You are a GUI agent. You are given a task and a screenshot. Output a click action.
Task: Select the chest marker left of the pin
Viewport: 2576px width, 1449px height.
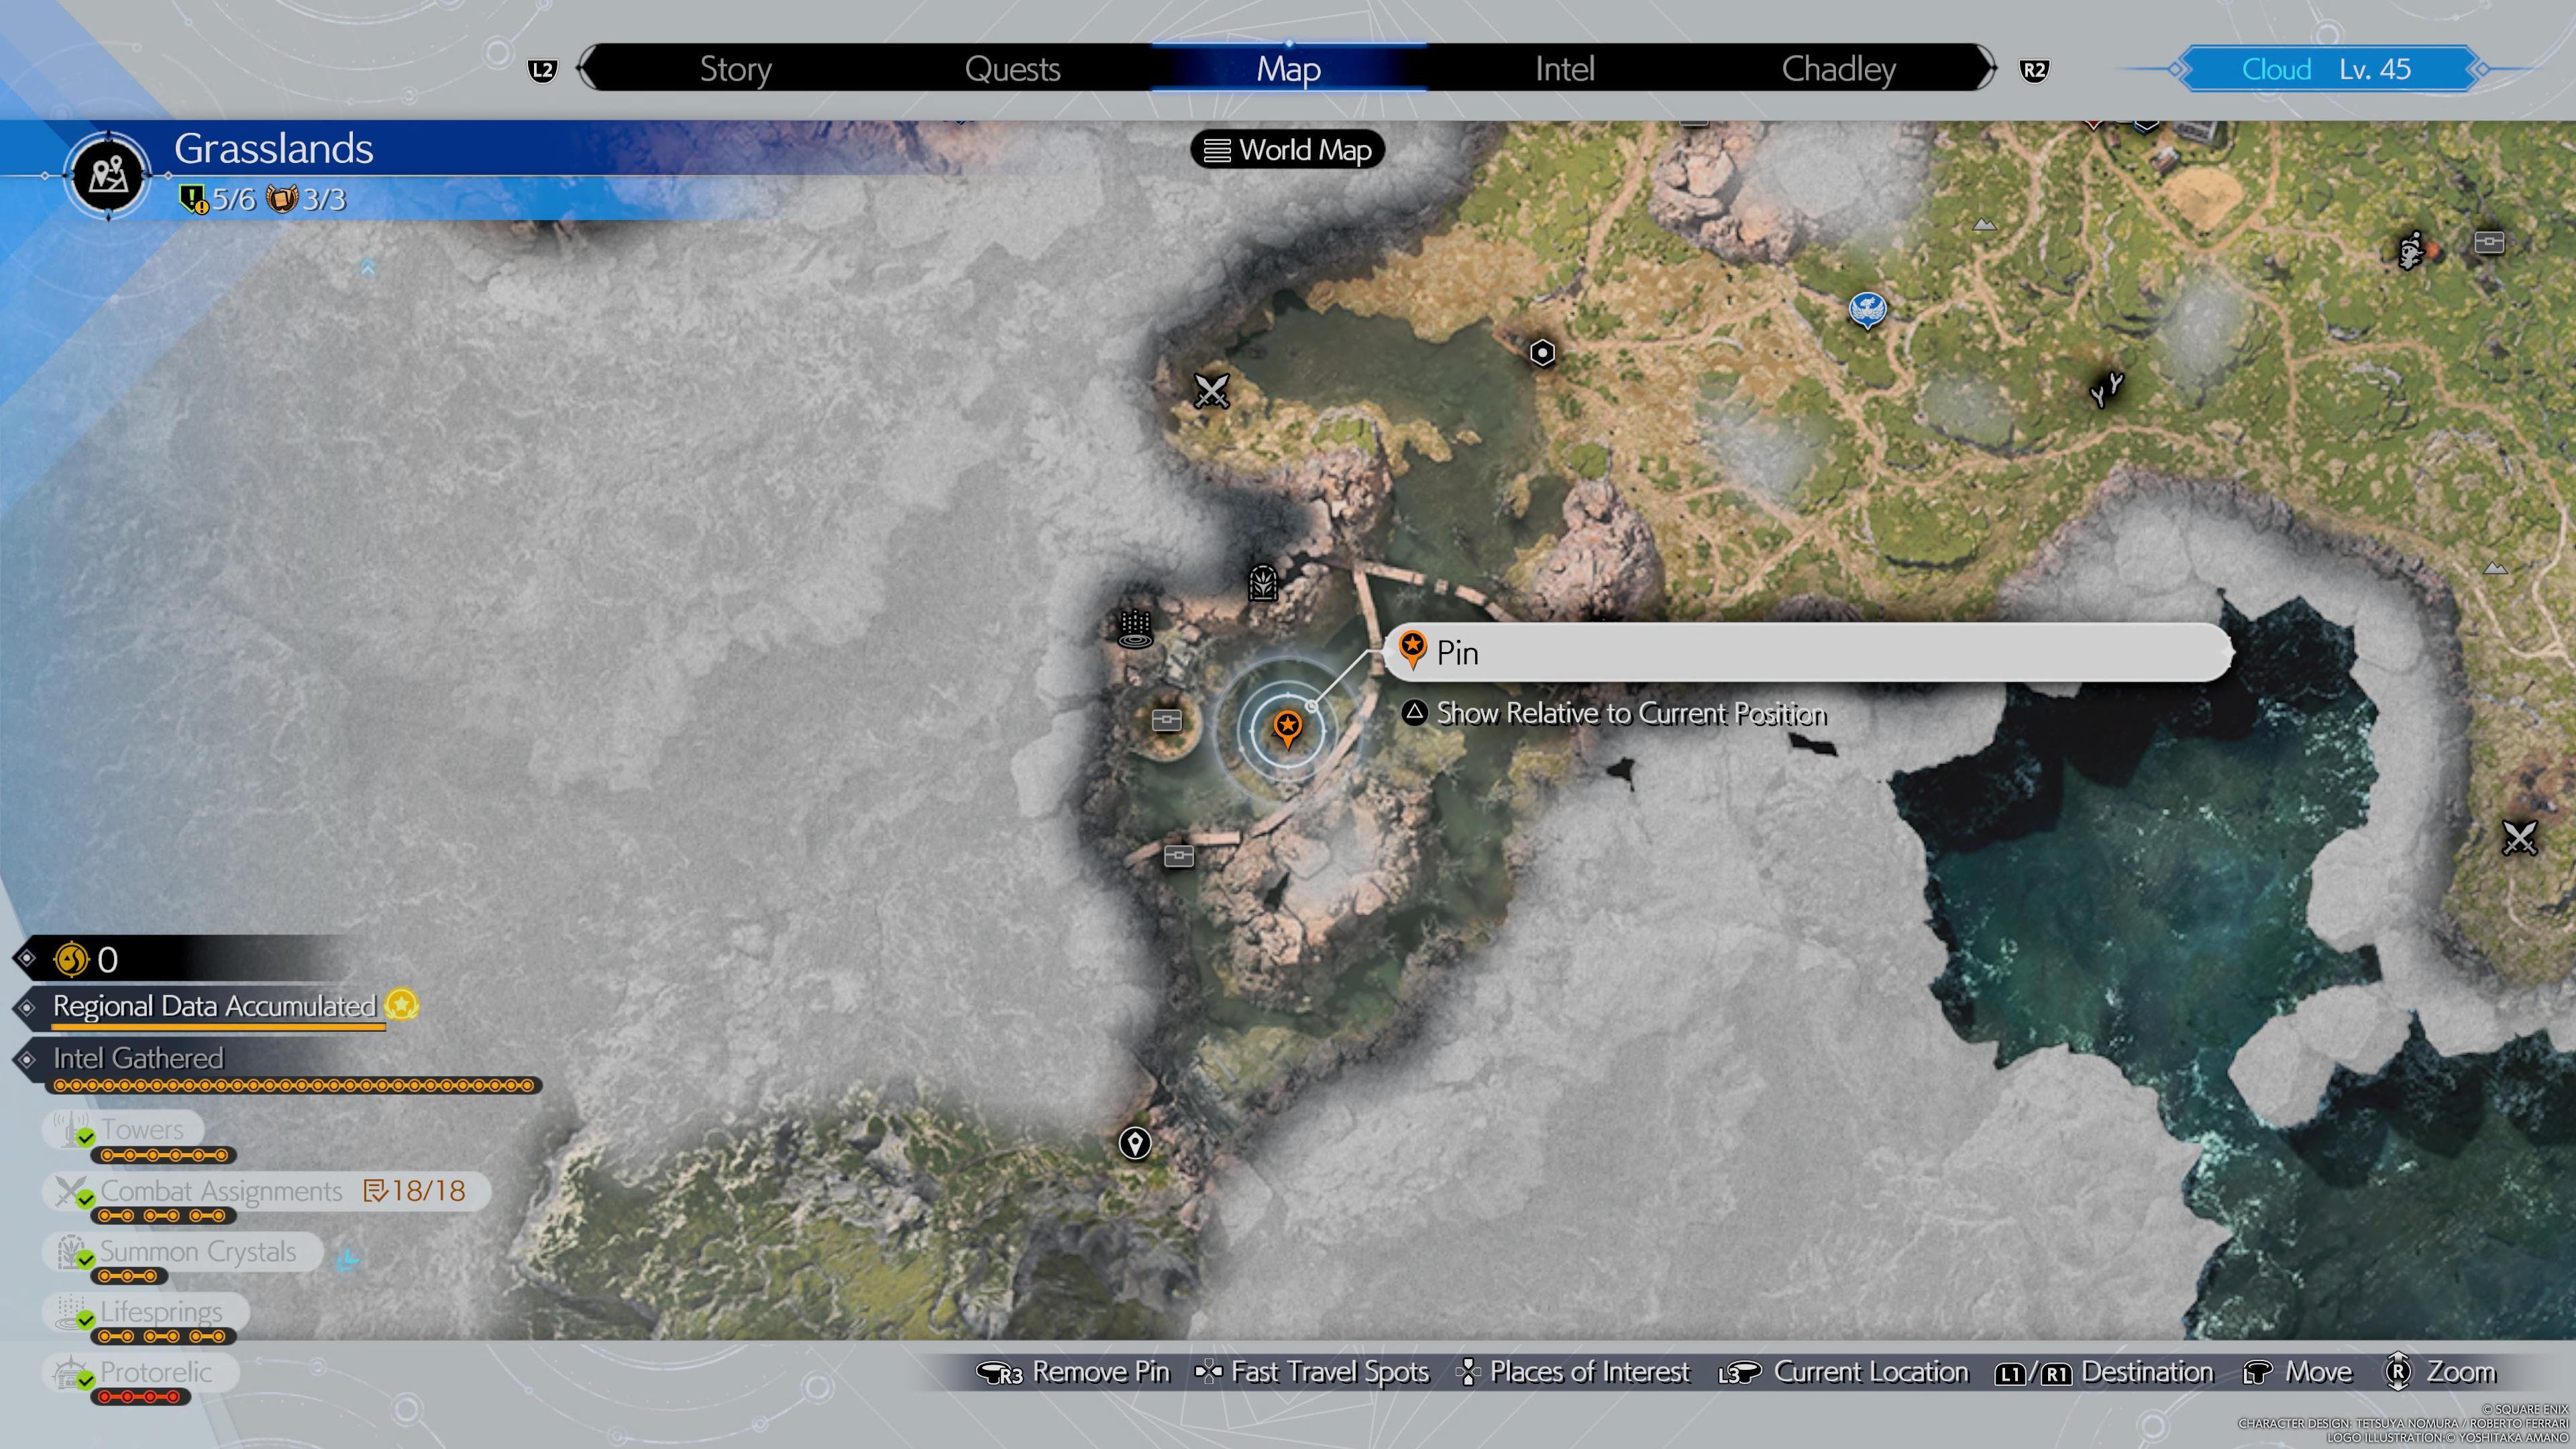pos(1167,720)
